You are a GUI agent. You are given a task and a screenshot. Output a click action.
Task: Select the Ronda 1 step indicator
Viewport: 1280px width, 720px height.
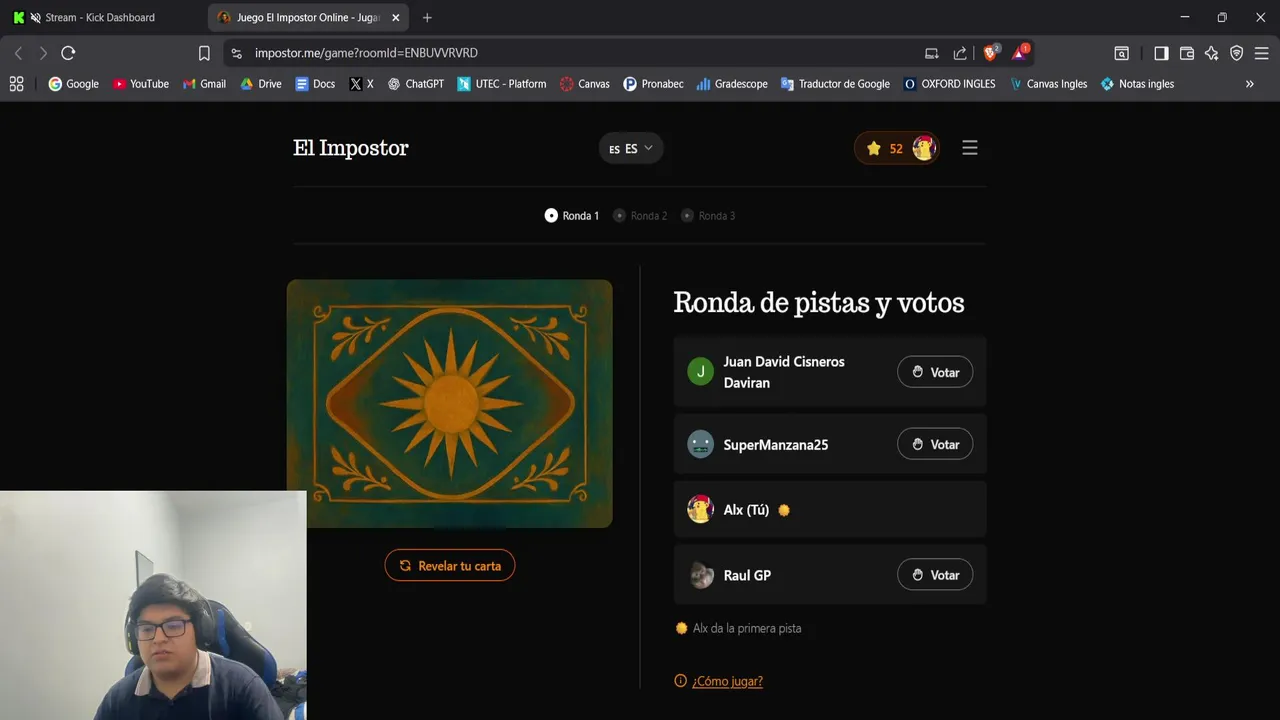tap(572, 216)
